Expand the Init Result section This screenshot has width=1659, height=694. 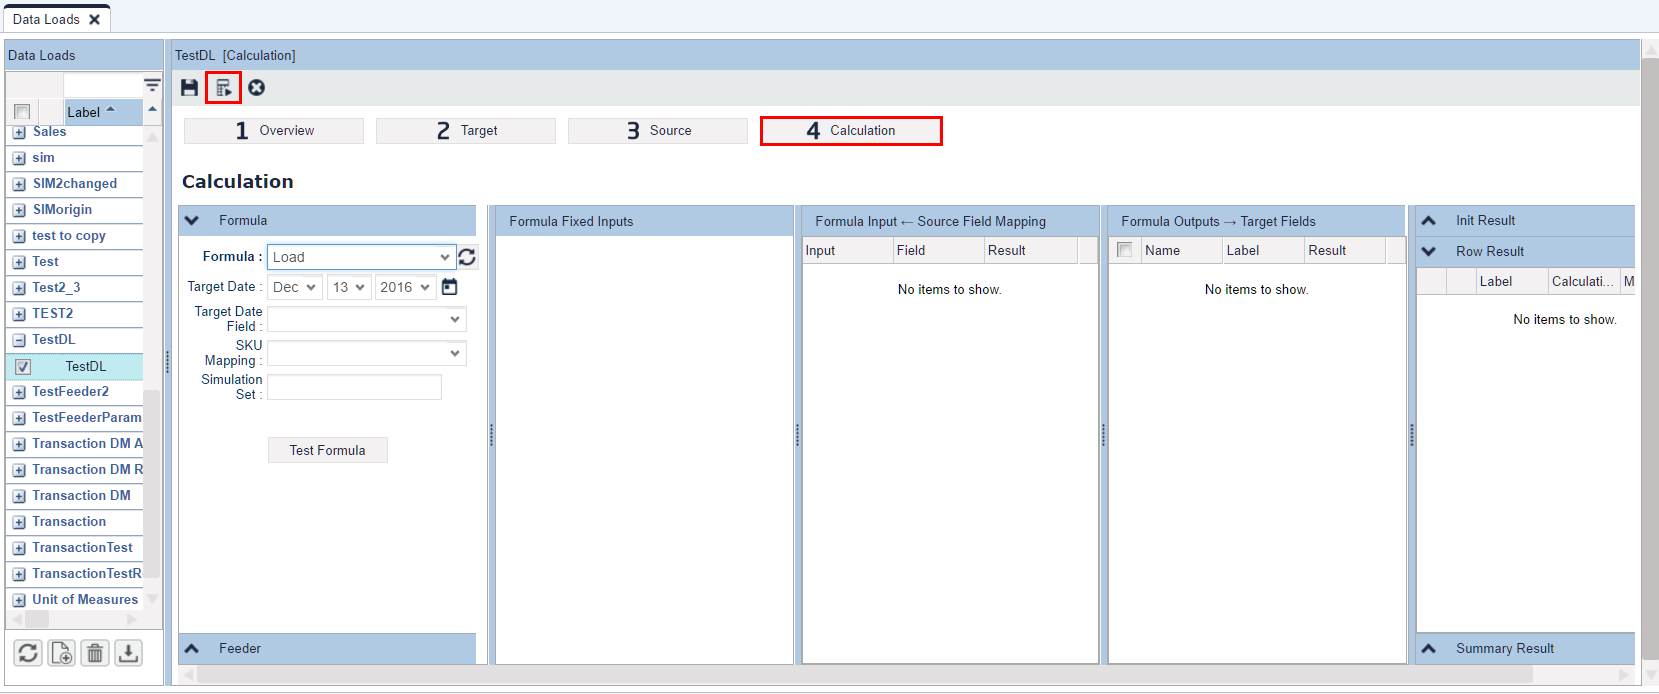(x=1429, y=220)
